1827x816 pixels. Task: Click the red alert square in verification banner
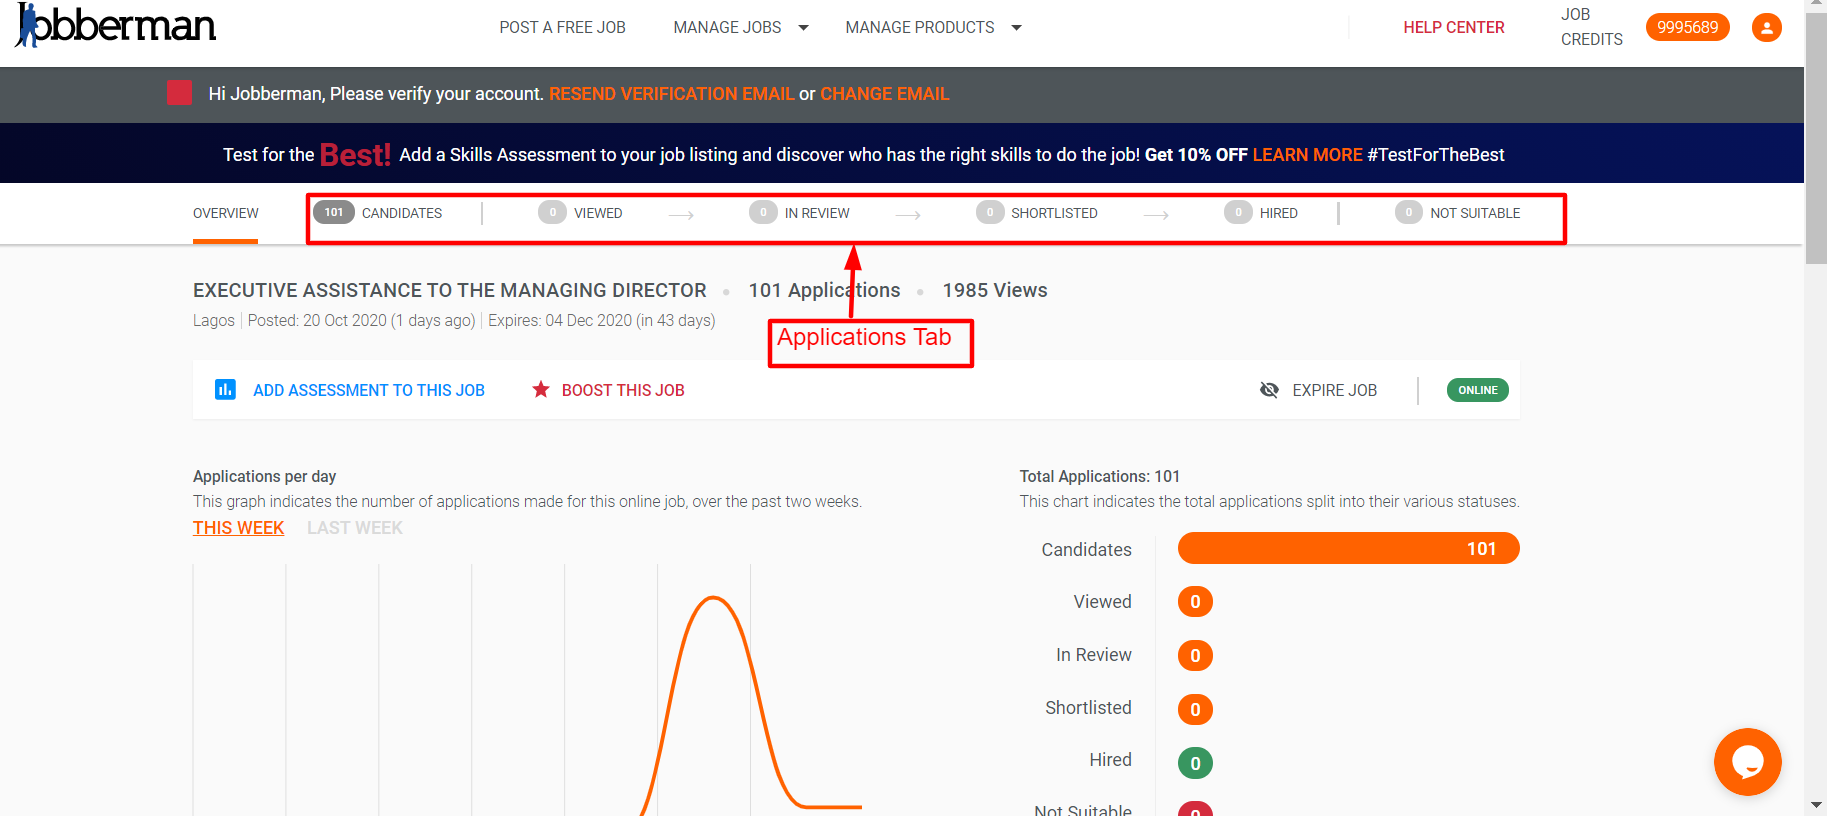[180, 93]
